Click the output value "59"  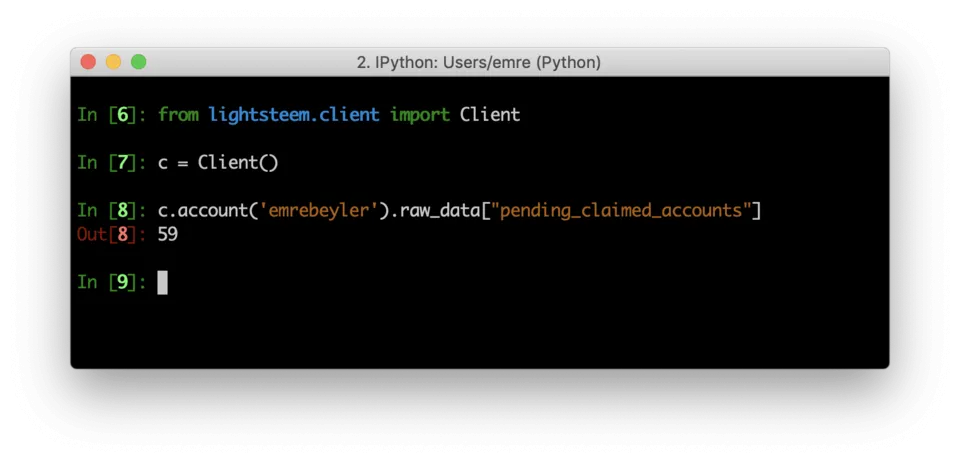(168, 234)
